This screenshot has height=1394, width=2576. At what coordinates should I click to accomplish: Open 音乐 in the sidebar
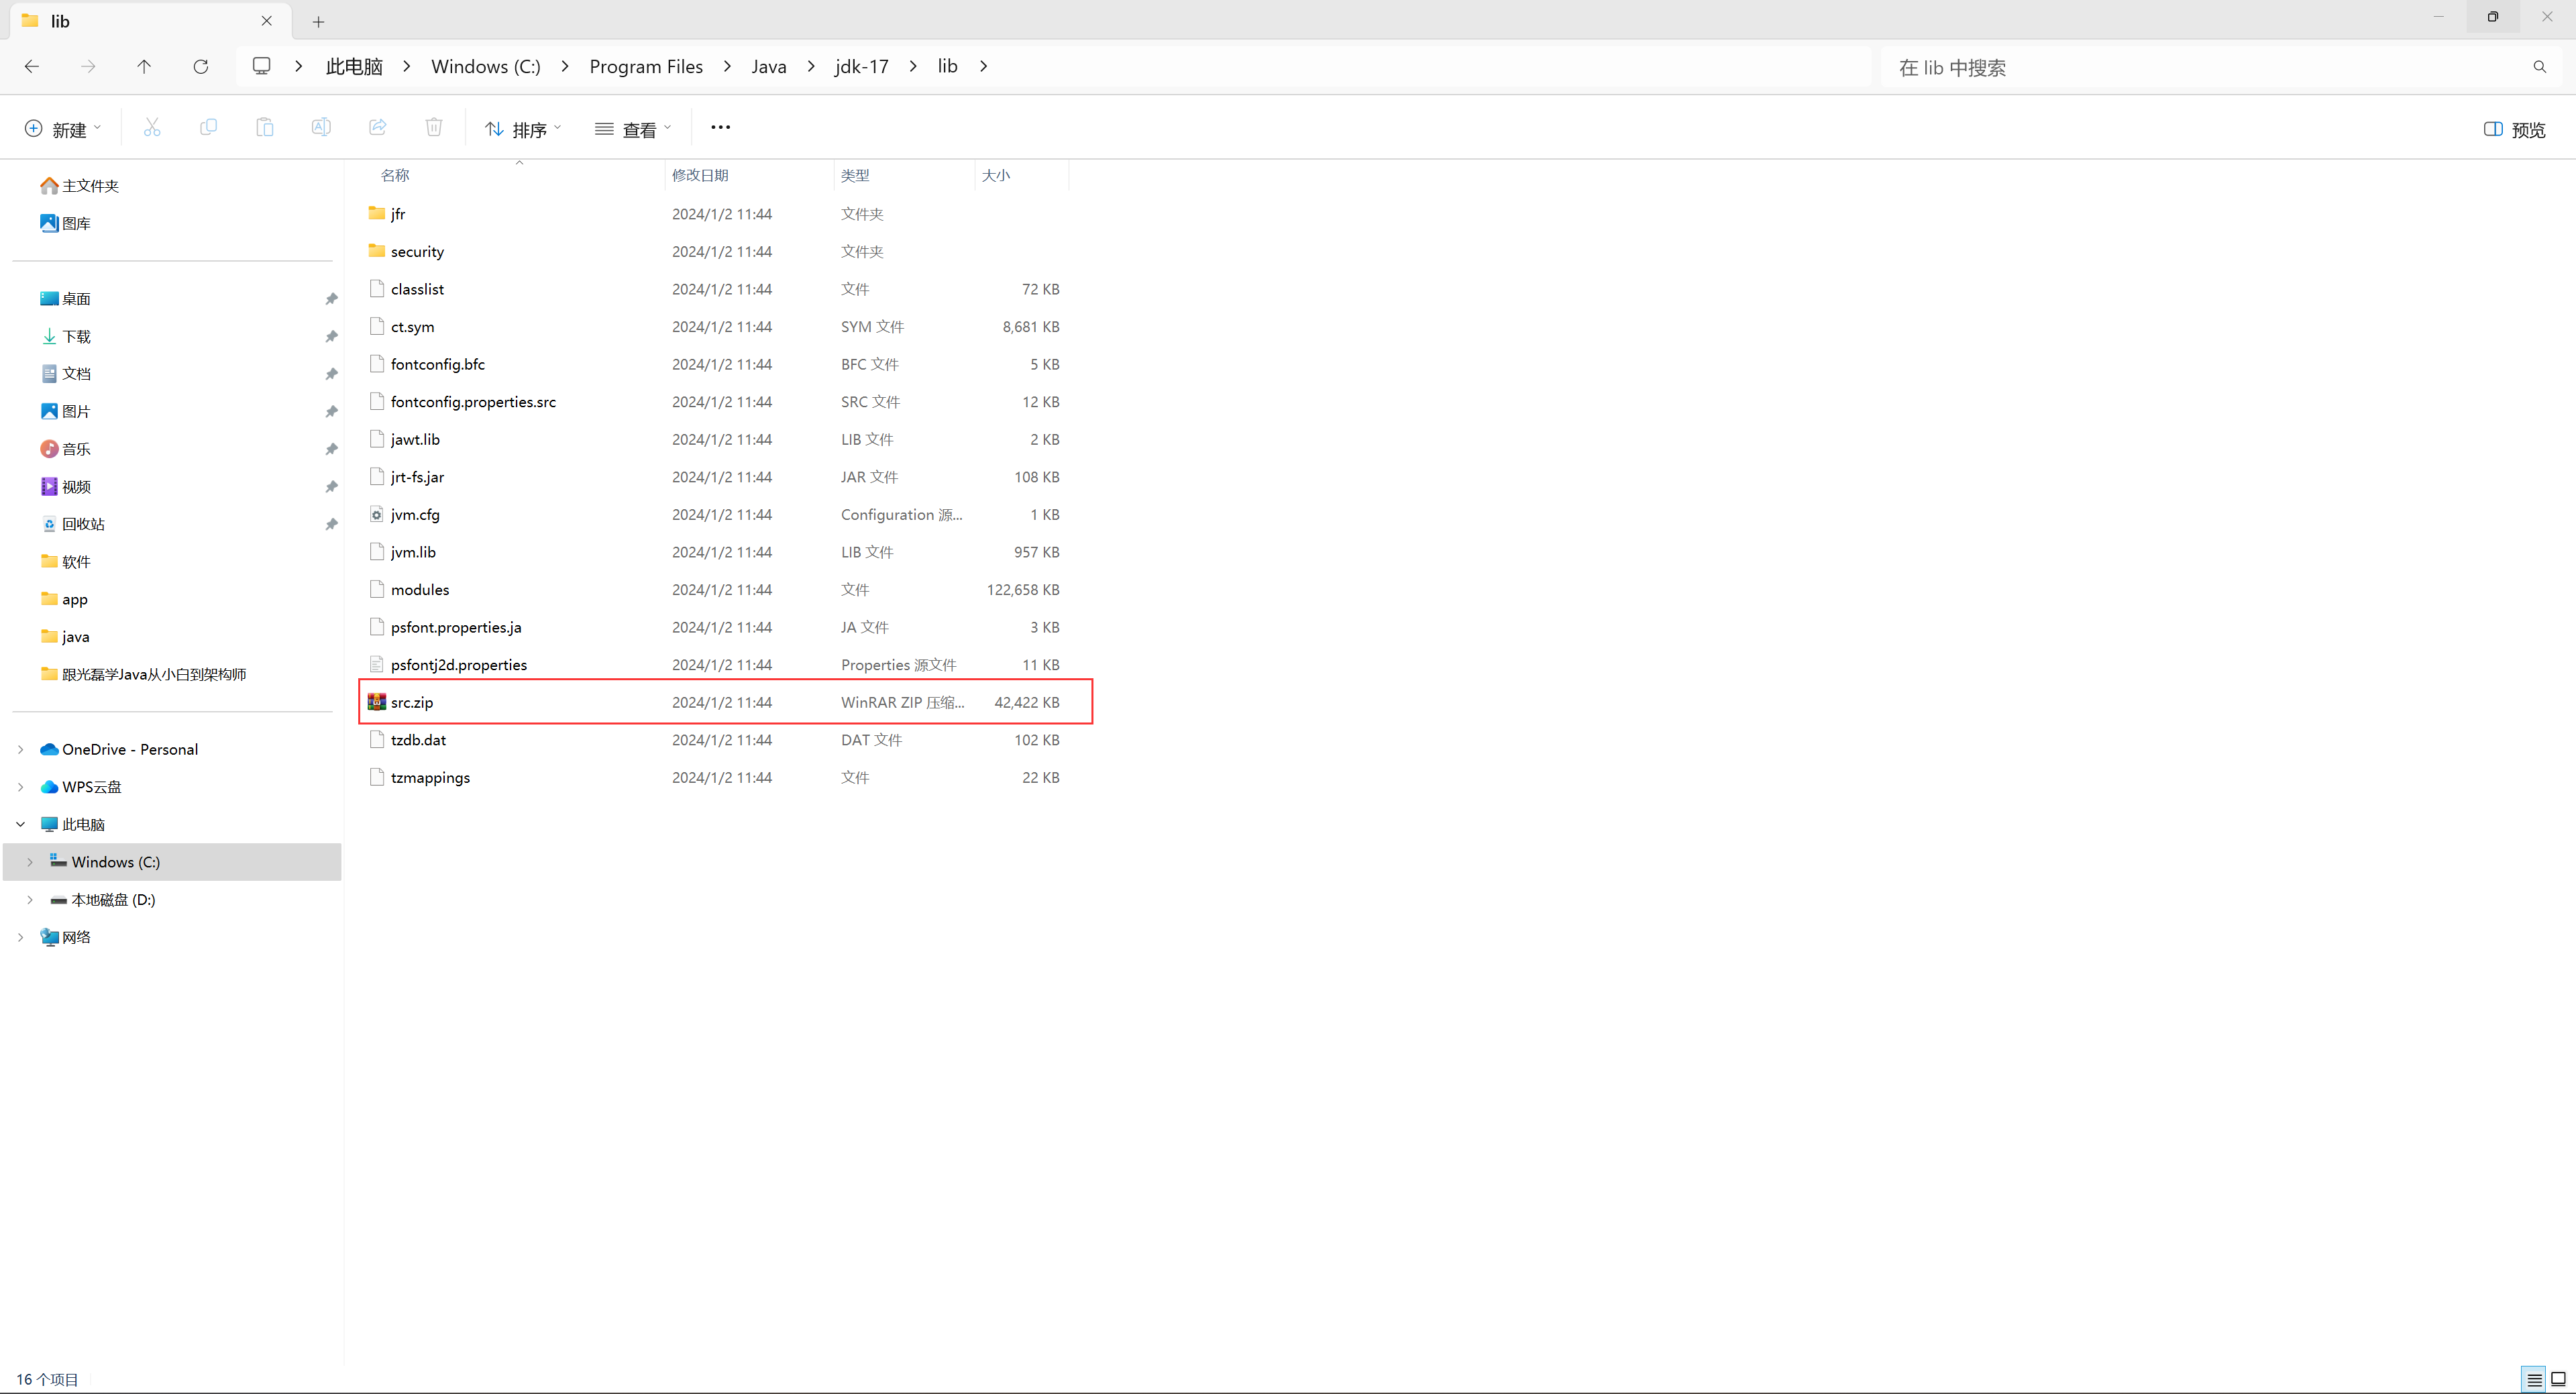tap(76, 449)
